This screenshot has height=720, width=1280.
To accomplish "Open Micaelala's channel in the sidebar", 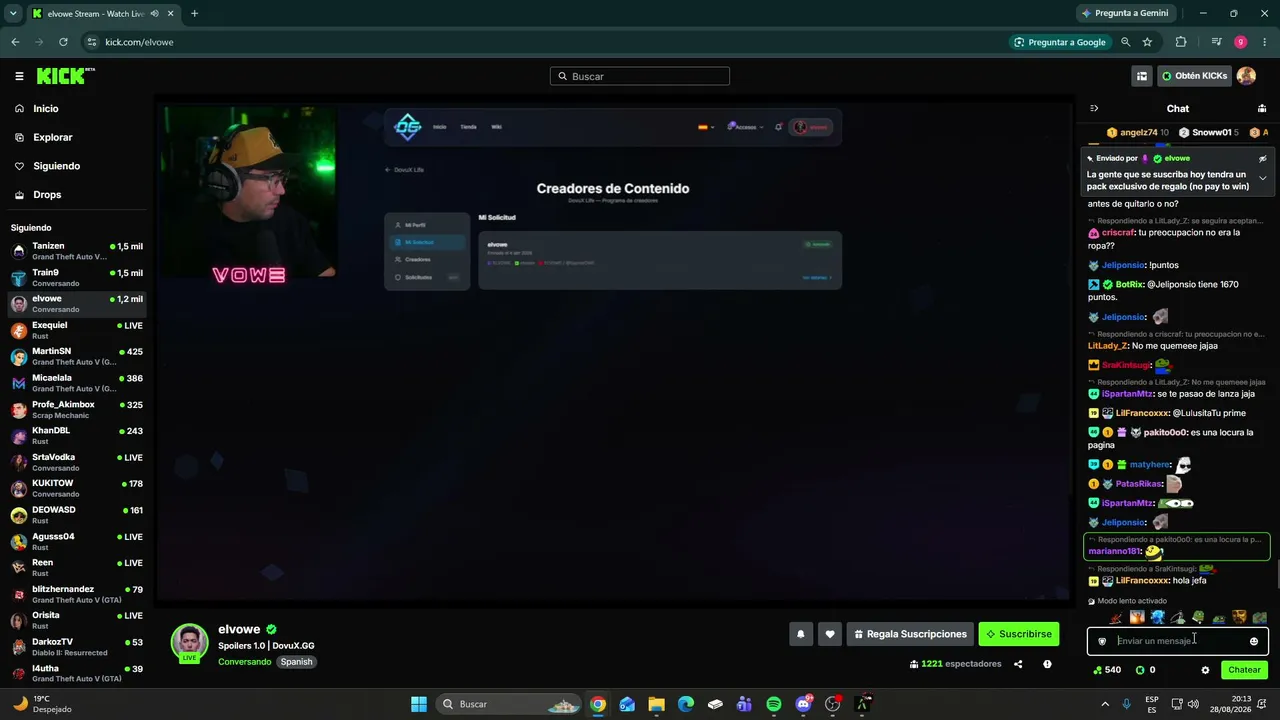I will [x=77, y=383].
